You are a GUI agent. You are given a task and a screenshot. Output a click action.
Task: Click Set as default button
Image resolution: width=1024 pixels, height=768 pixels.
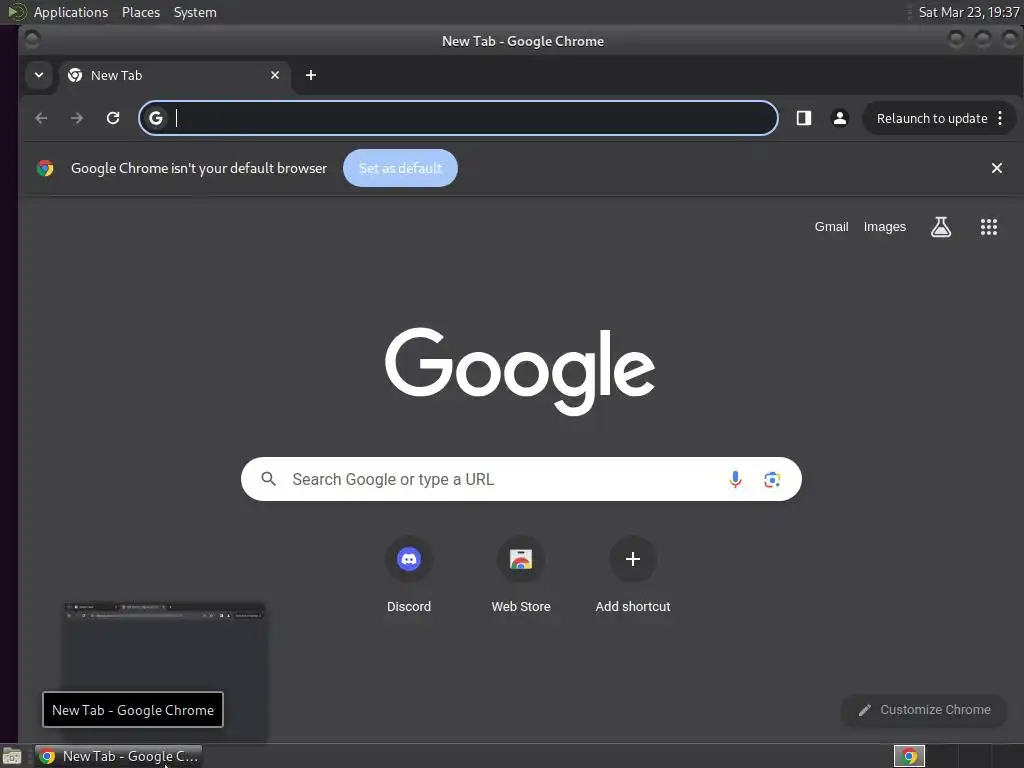[400, 168]
